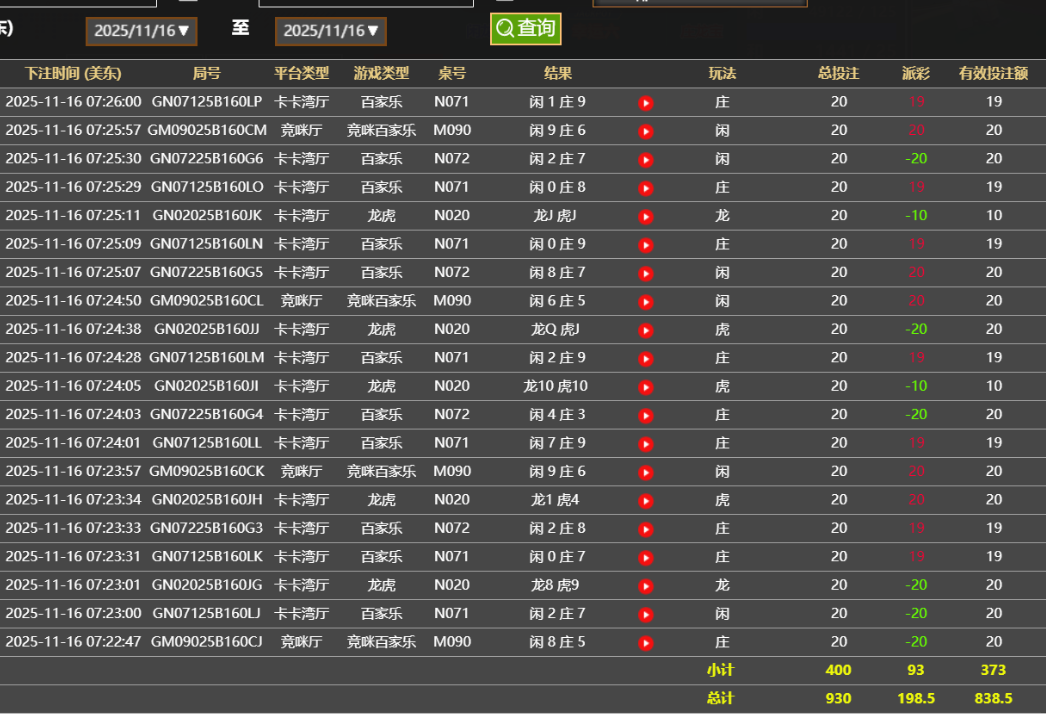The width and height of the screenshot is (1046, 714).
Task: Play video of last round GM09025B160CJ
Action: 645,642
